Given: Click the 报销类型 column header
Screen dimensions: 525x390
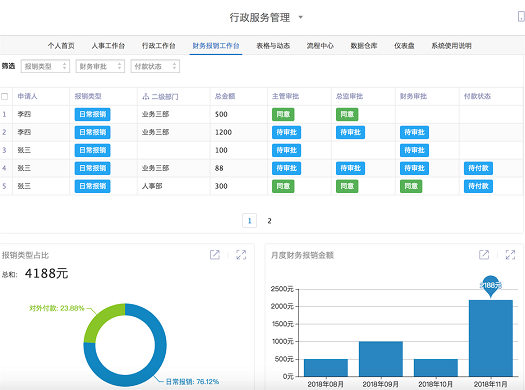Looking at the screenshot, I should point(88,96).
